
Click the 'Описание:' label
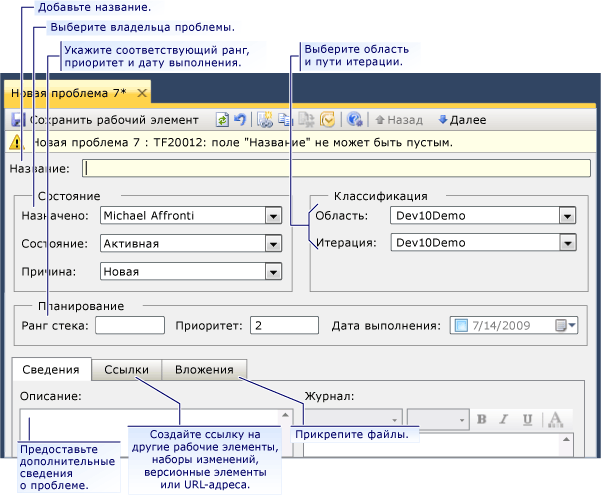click(51, 396)
